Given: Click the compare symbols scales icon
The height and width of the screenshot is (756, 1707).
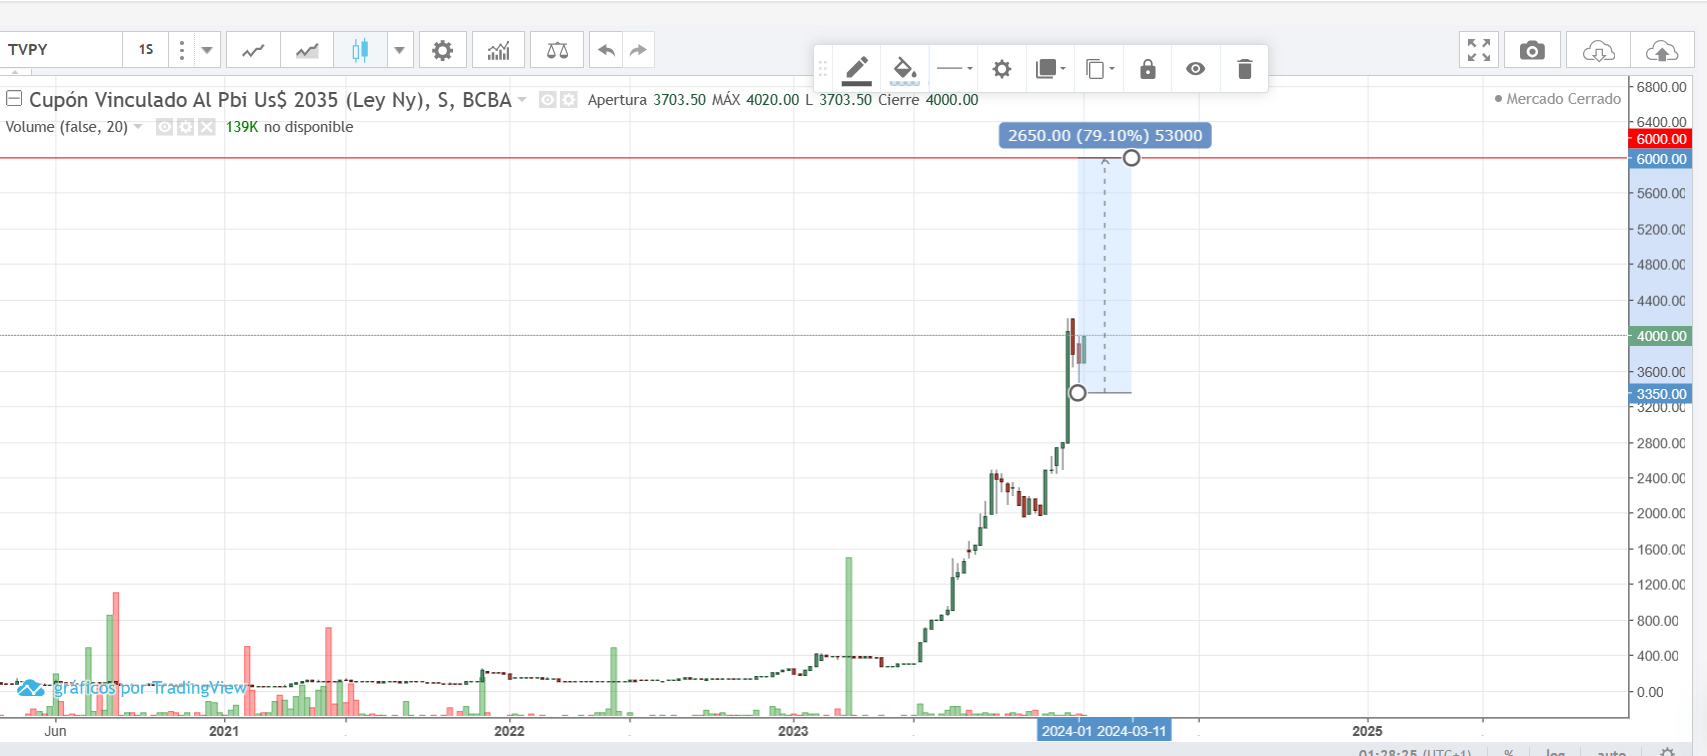Looking at the screenshot, I should [x=557, y=50].
